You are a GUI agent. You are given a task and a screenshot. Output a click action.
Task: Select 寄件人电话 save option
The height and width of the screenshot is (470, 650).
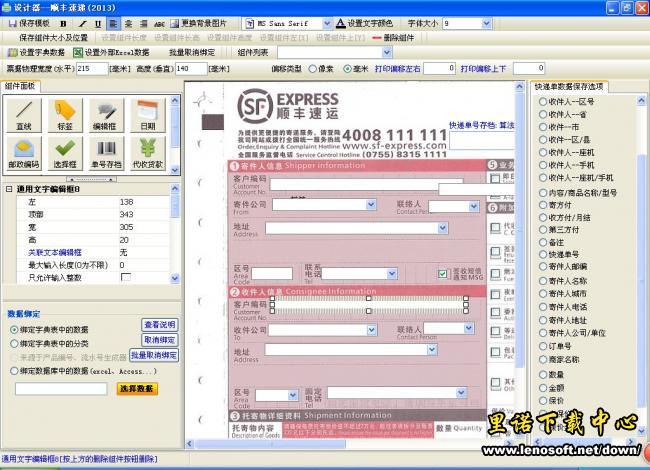point(543,307)
